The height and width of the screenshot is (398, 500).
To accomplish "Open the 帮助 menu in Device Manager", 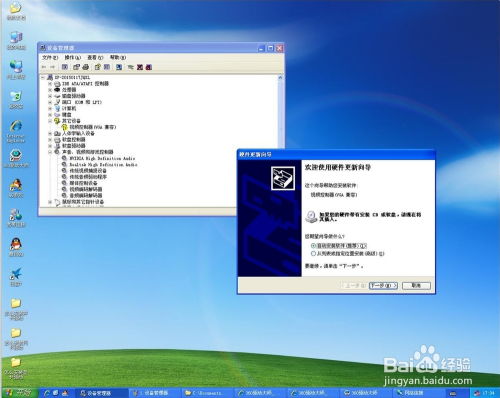I will click(x=118, y=57).
